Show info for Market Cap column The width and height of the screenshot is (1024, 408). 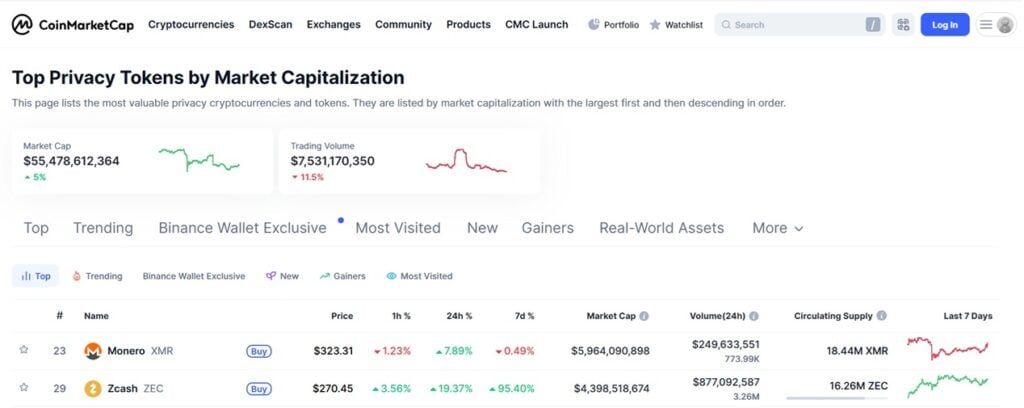(x=644, y=316)
